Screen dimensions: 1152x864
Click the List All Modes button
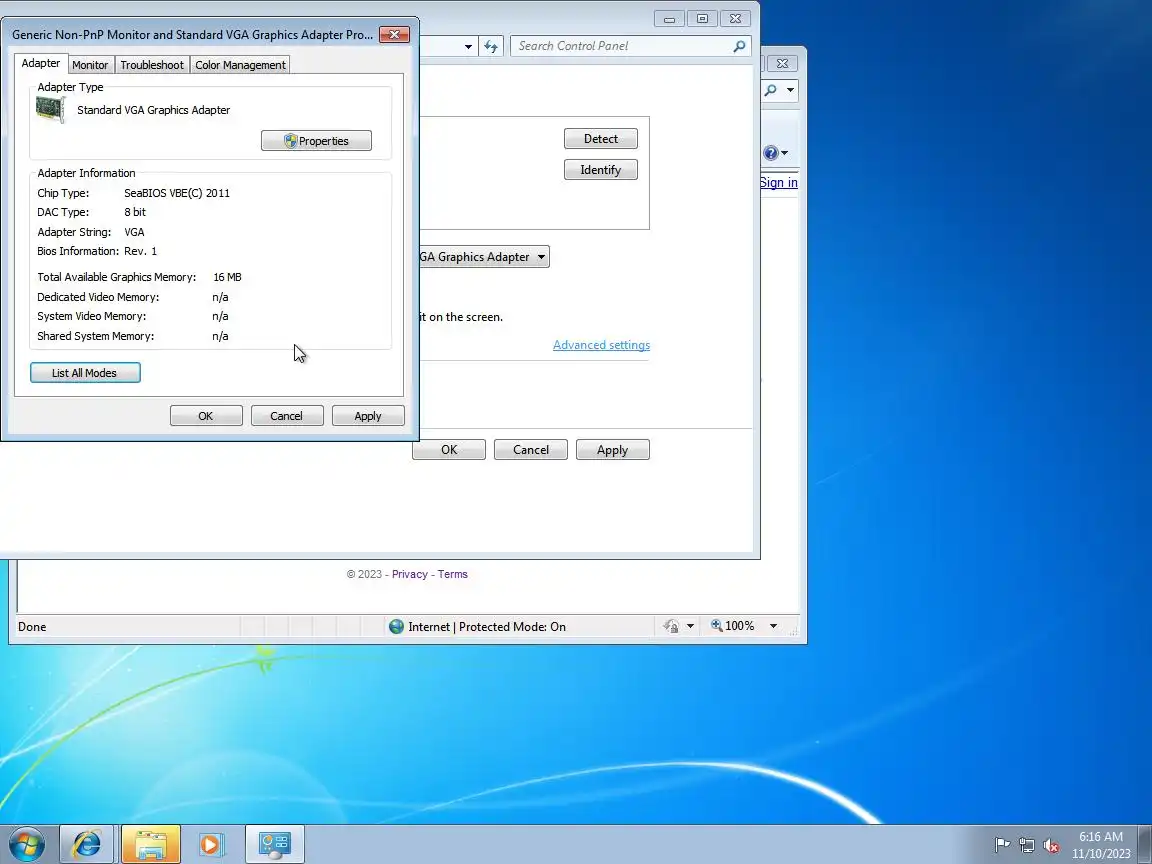[x=85, y=372]
